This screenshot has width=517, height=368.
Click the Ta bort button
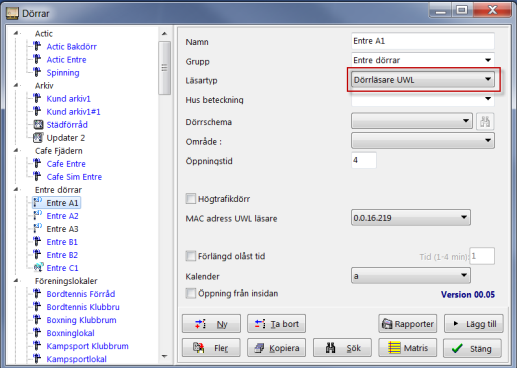tap(276, 324)
